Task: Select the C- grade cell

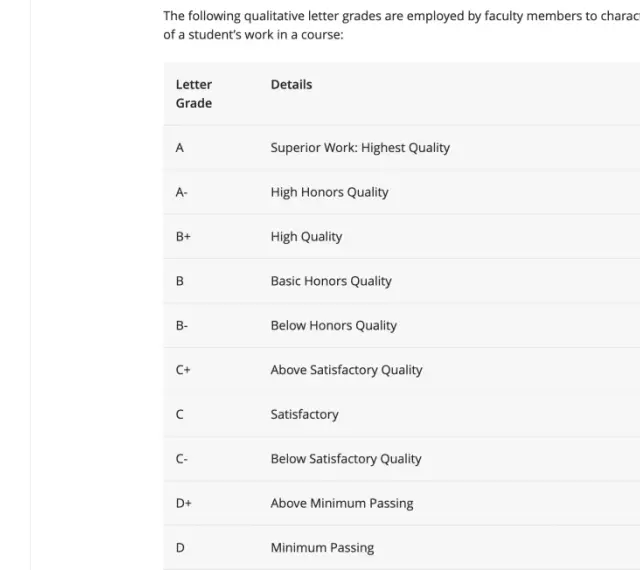Action: click(182, 459)
